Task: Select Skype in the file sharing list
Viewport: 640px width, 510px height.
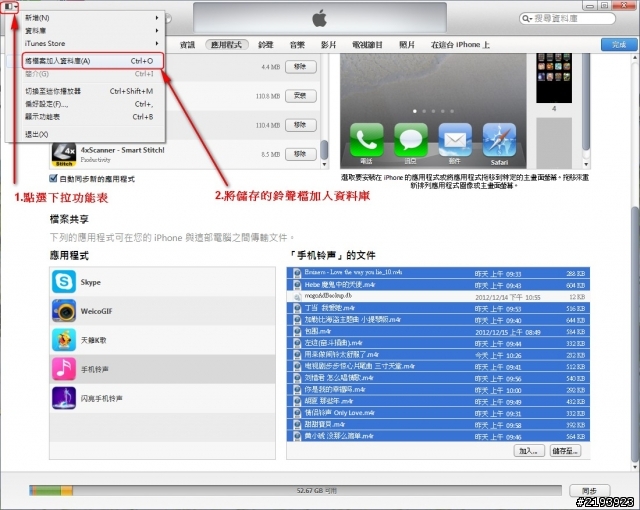Action: coord(162,282)
